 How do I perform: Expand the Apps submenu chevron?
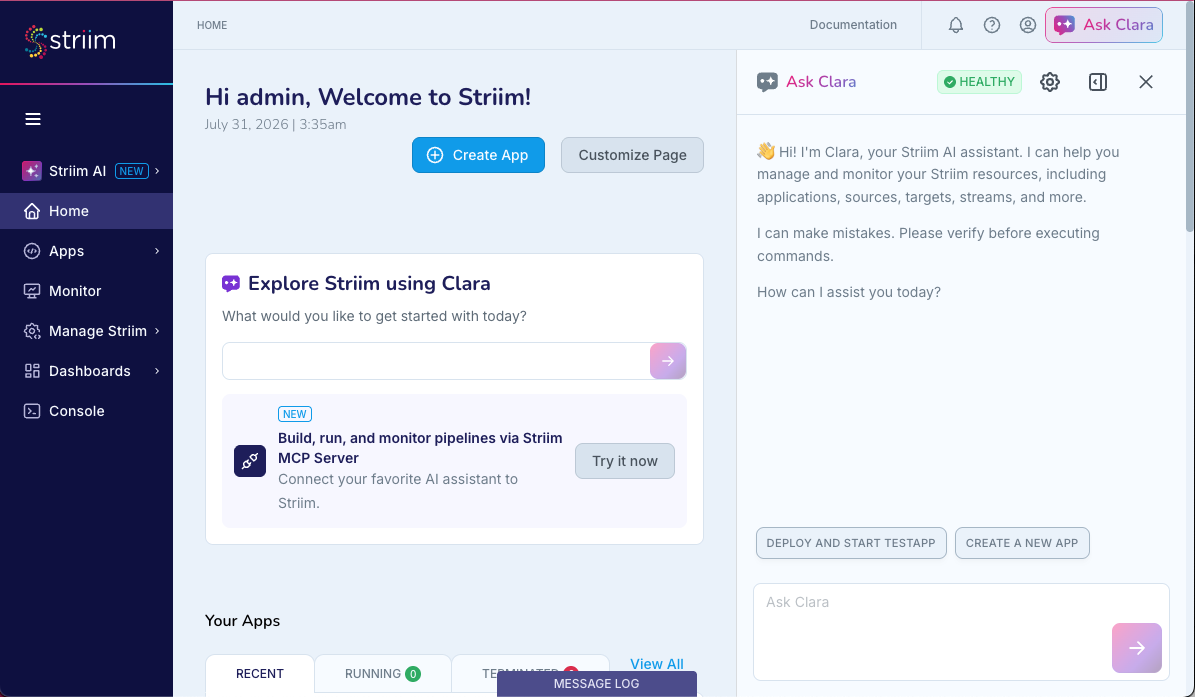[157, 251]
